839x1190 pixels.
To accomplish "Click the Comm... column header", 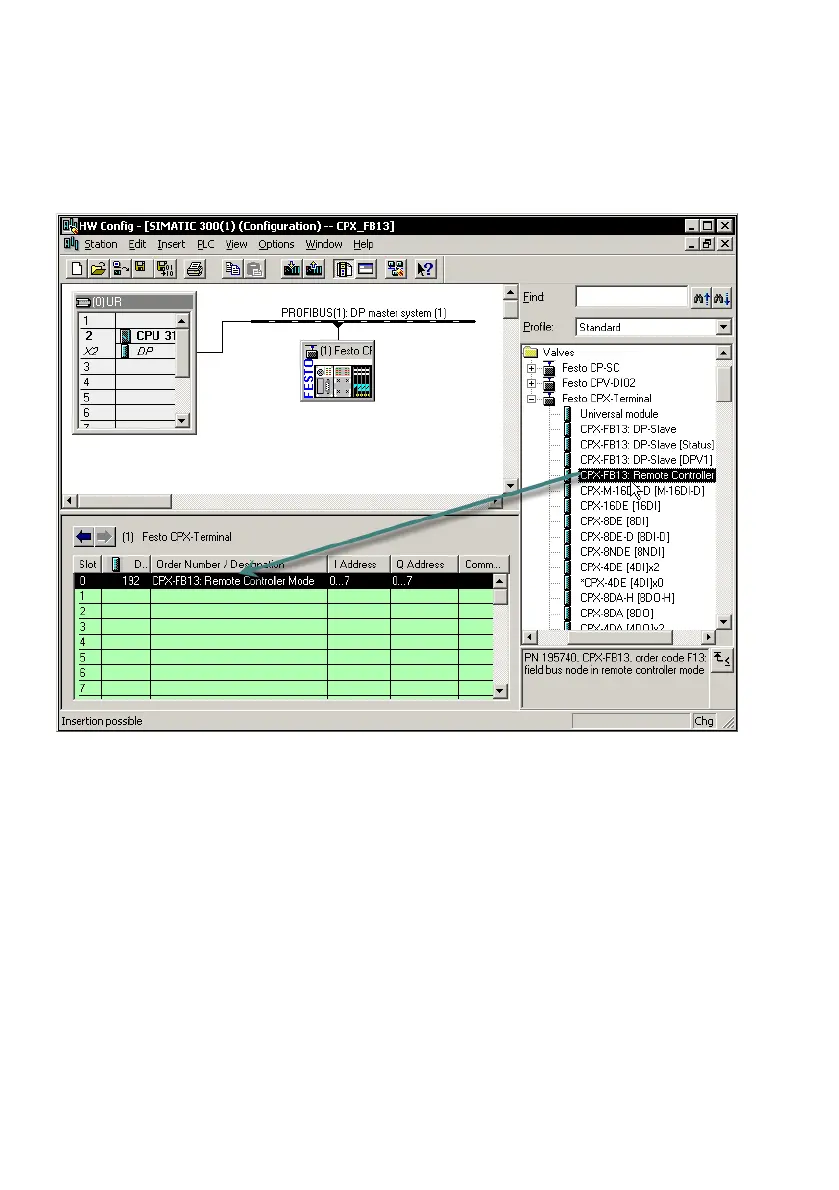I will point(482,564).
